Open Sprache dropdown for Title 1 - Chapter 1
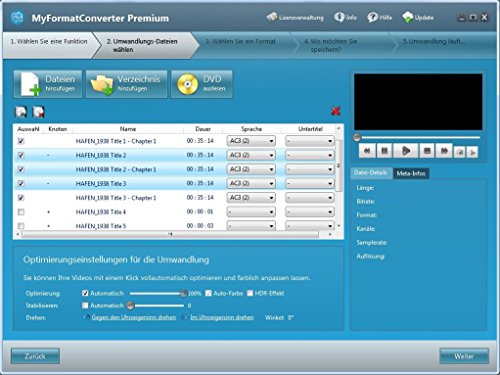This screenshot has height=375, width=500. [251, 141]
